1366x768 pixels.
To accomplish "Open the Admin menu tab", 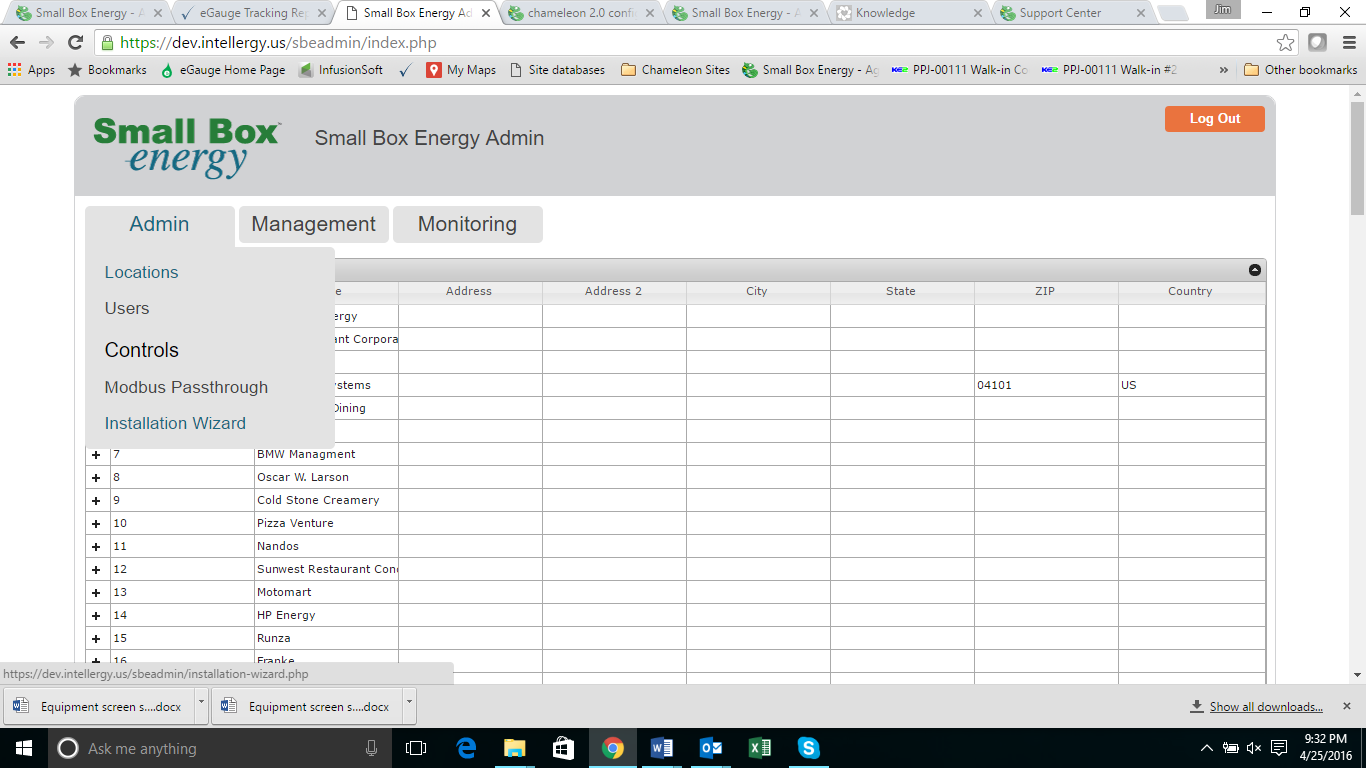I will tap(159, 224).
